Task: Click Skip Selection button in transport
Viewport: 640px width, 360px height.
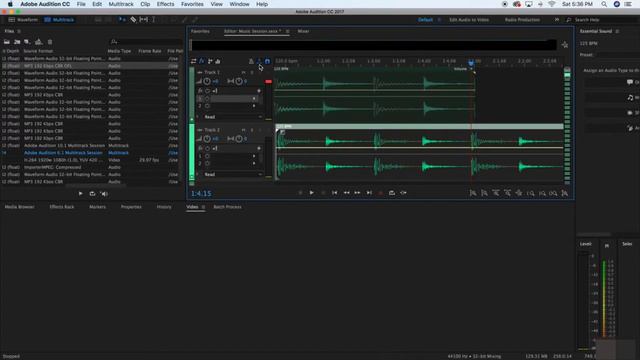Action: [403, 193]
